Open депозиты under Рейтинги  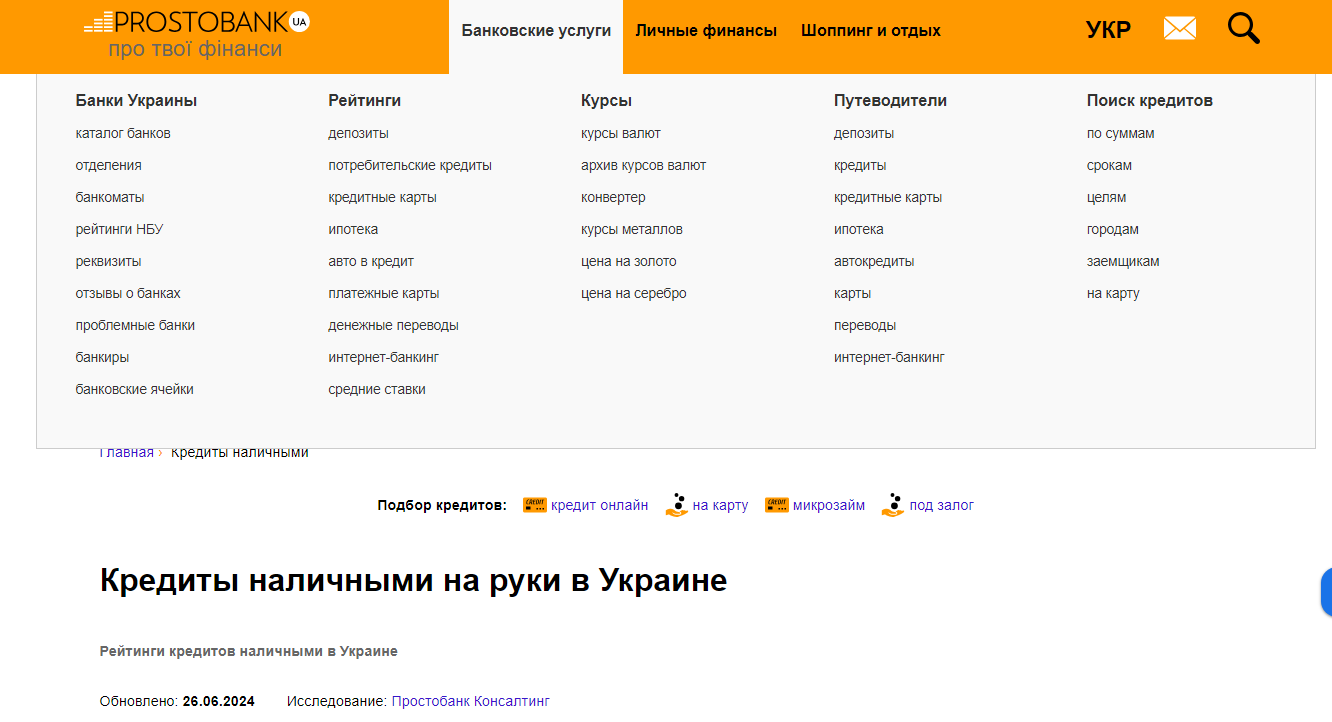359,133
